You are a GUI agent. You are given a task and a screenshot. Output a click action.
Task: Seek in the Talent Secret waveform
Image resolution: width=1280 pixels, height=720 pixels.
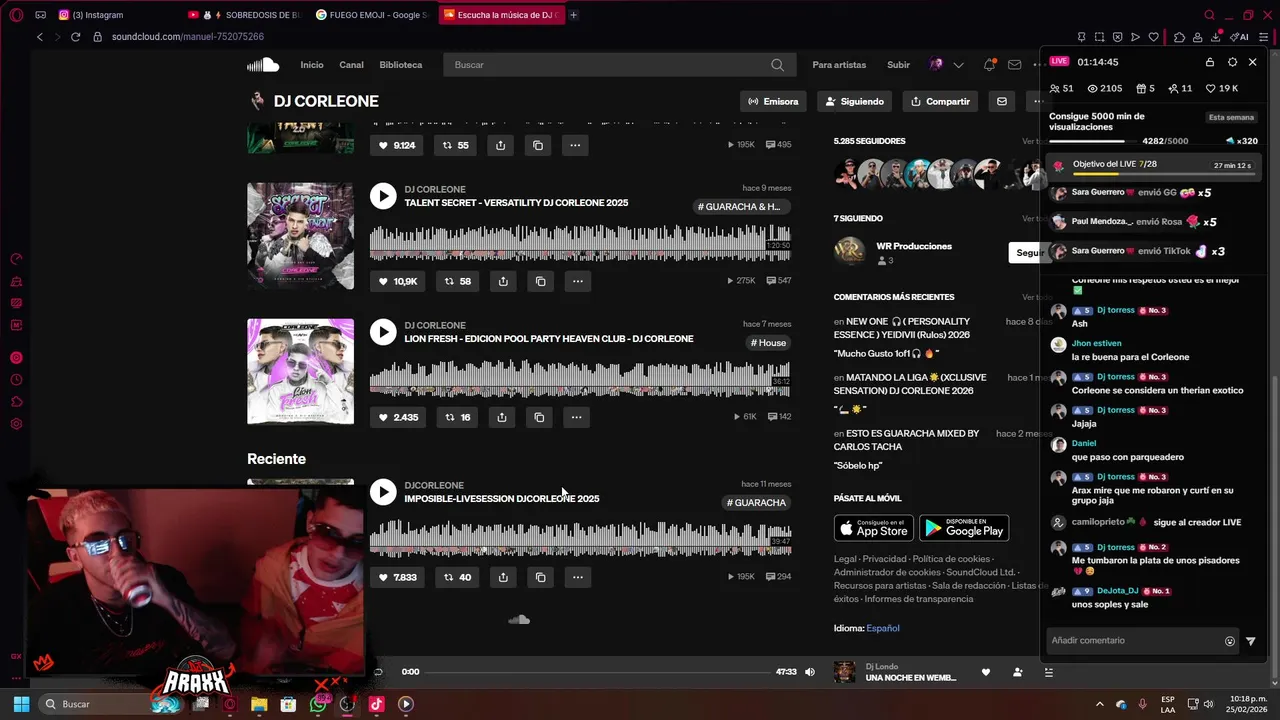(580, 243)
